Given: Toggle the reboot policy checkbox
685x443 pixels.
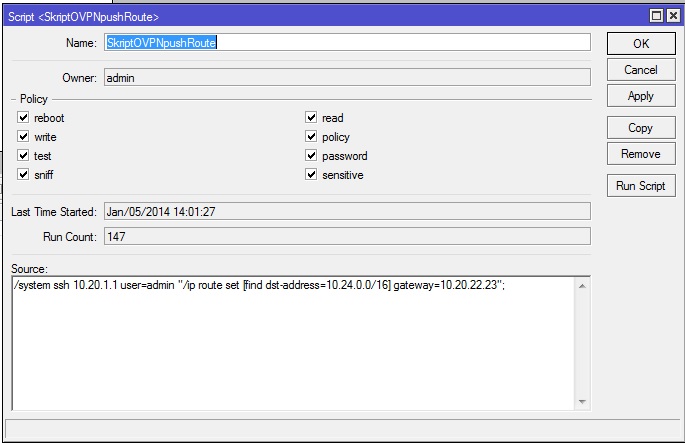Looking at the screenshot, I should point(23,118).
